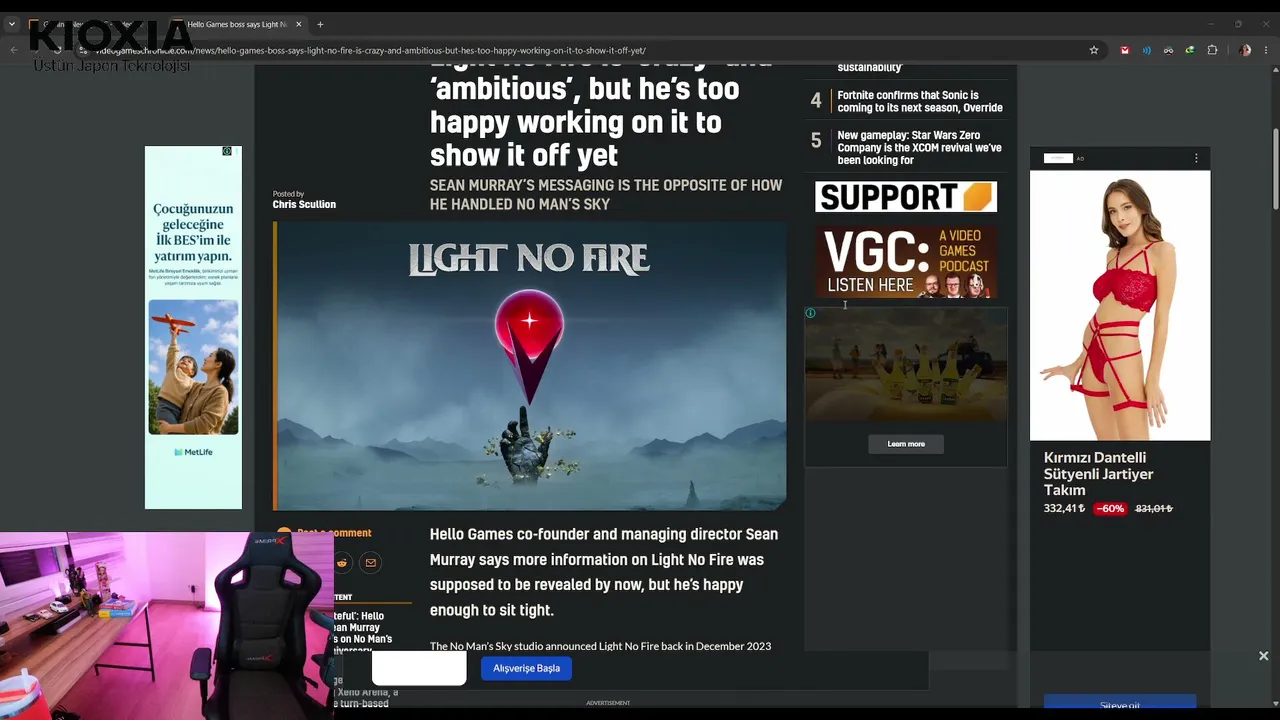
Task: Open the glasses-and-mustache extension icon
Action: pos(1168,50)
